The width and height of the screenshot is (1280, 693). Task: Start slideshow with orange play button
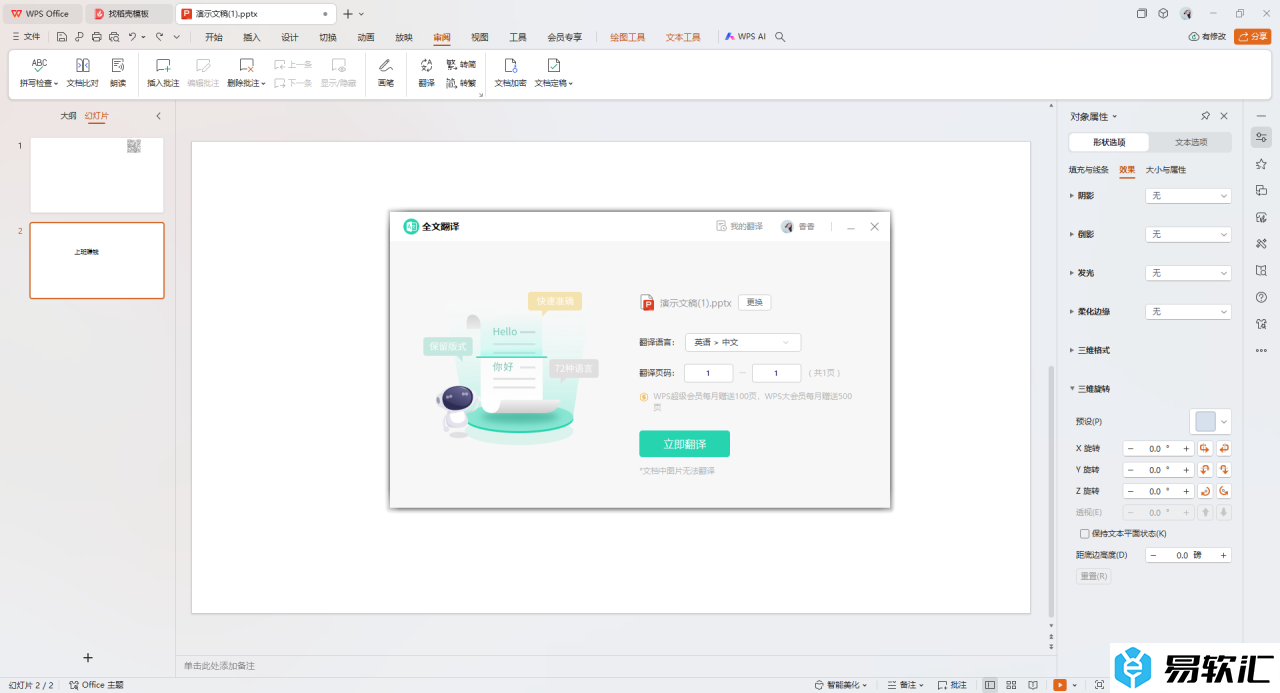[1060, 685]
